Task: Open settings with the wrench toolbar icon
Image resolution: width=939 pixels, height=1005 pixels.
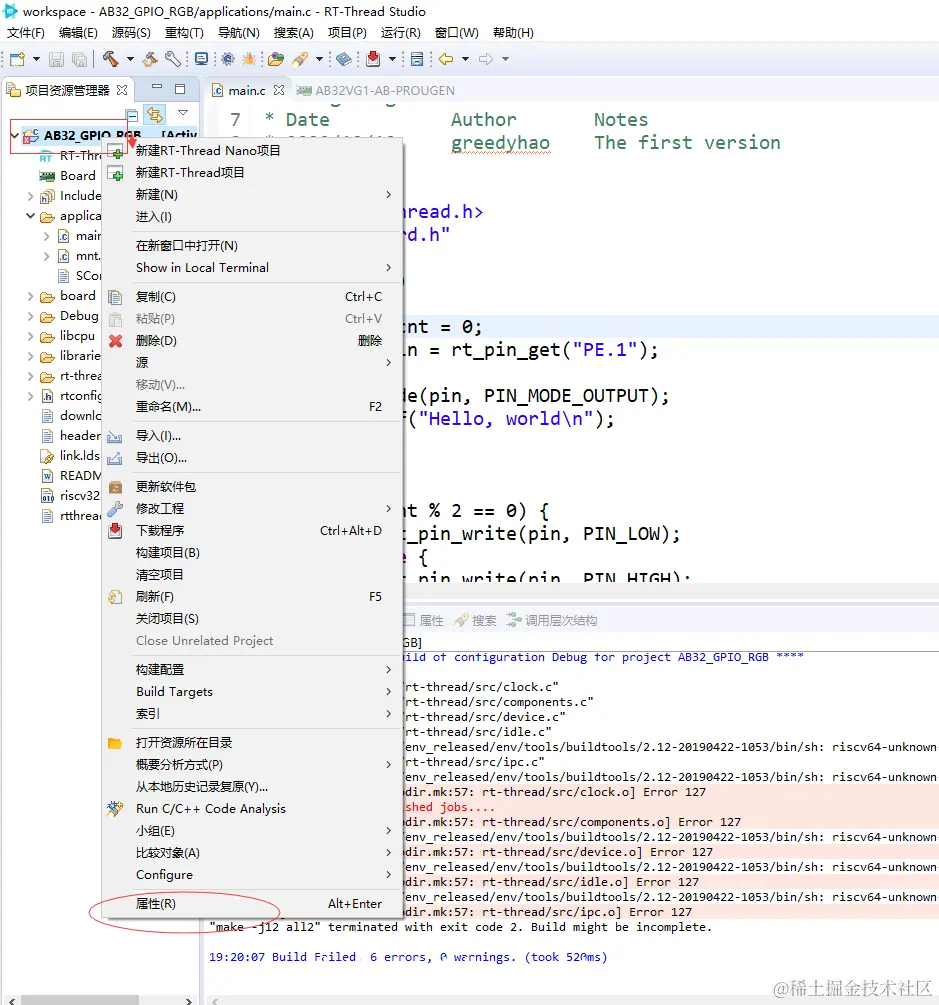Action: point(172,59)
